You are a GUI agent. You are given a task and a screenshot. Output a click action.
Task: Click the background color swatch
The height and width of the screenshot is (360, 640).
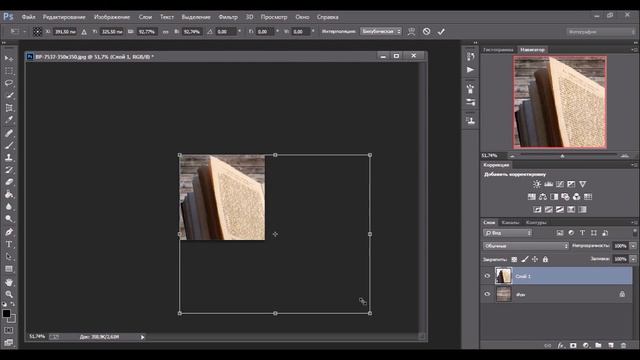click(12, 318)
